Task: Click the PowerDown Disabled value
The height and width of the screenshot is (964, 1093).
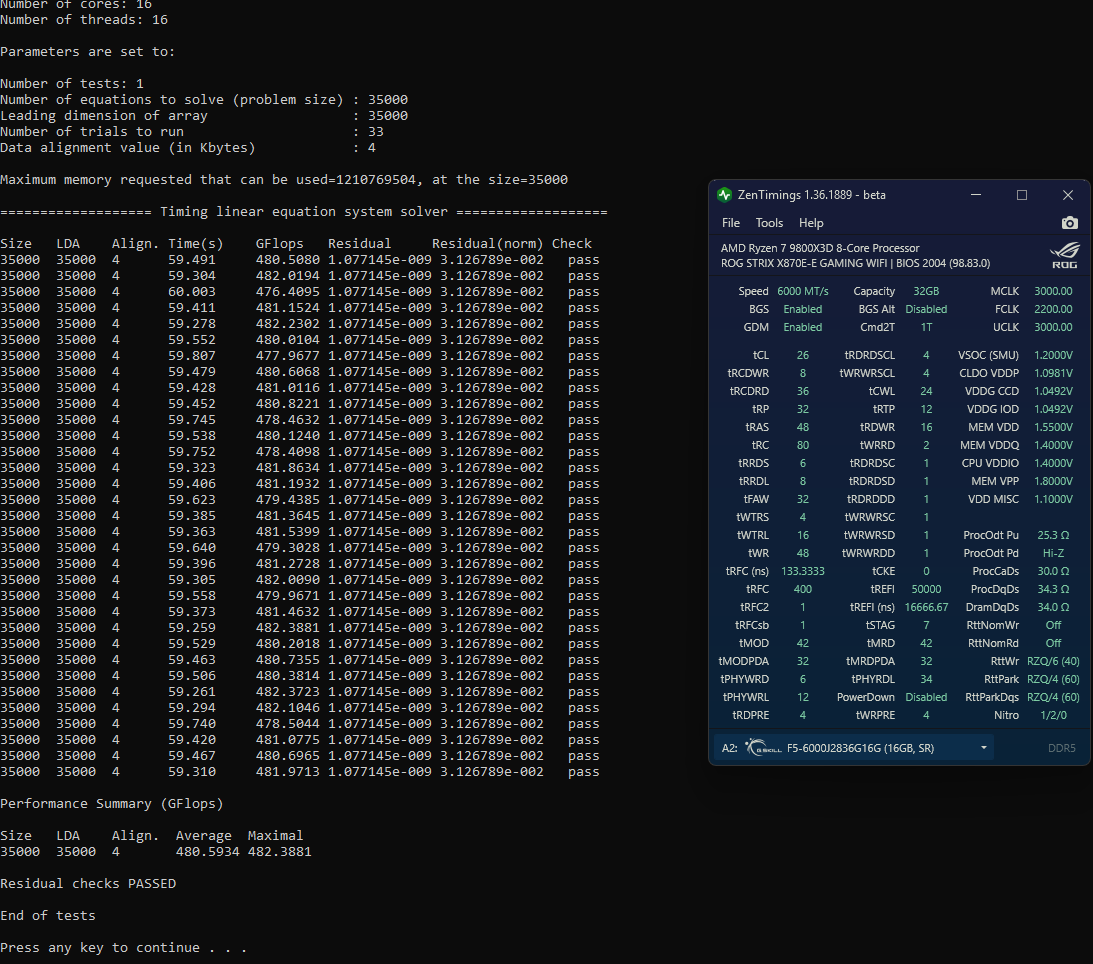Action: [x=926, y=698]
